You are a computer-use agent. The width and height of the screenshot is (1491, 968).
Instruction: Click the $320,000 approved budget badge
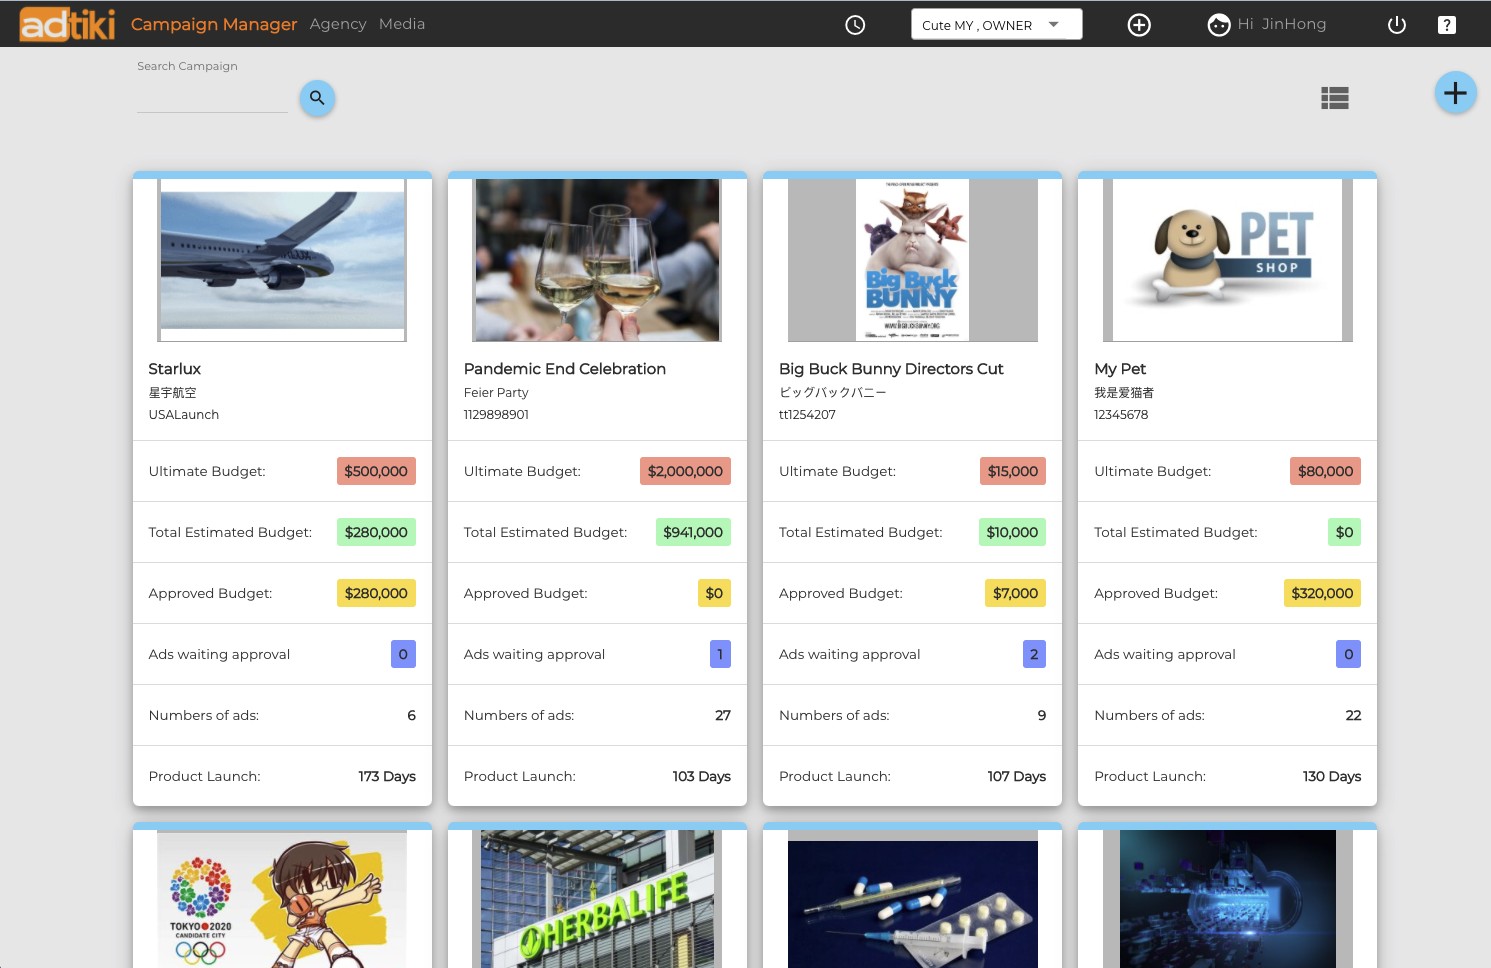(1322, 593)
